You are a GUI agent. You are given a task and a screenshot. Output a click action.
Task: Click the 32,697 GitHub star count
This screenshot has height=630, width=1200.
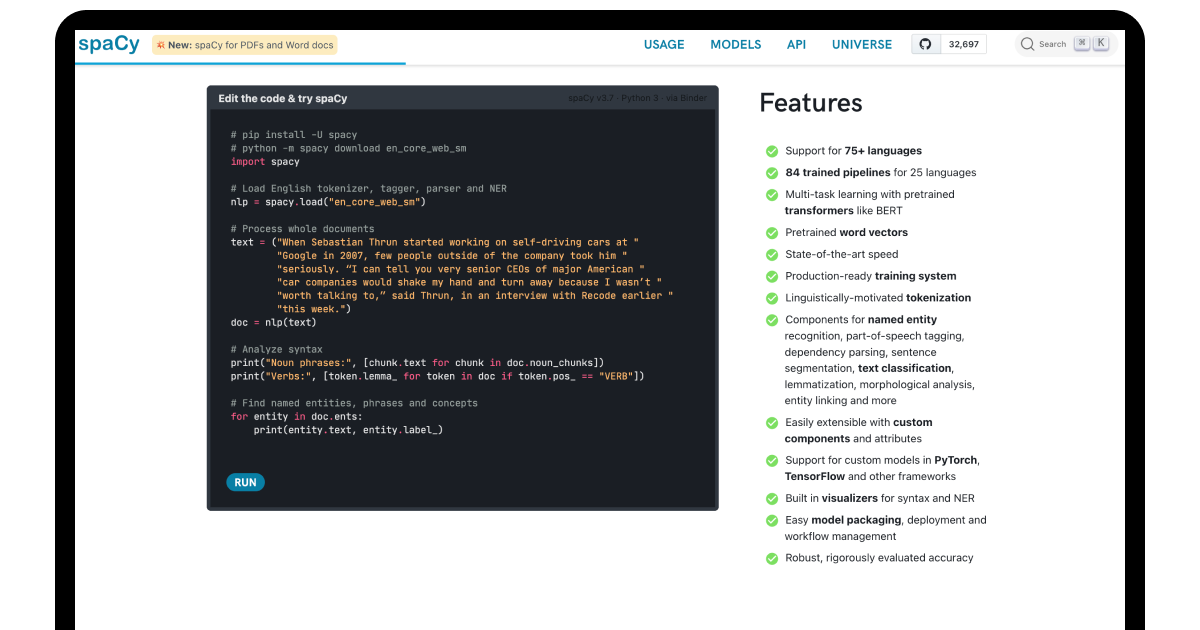pos(964,44)
